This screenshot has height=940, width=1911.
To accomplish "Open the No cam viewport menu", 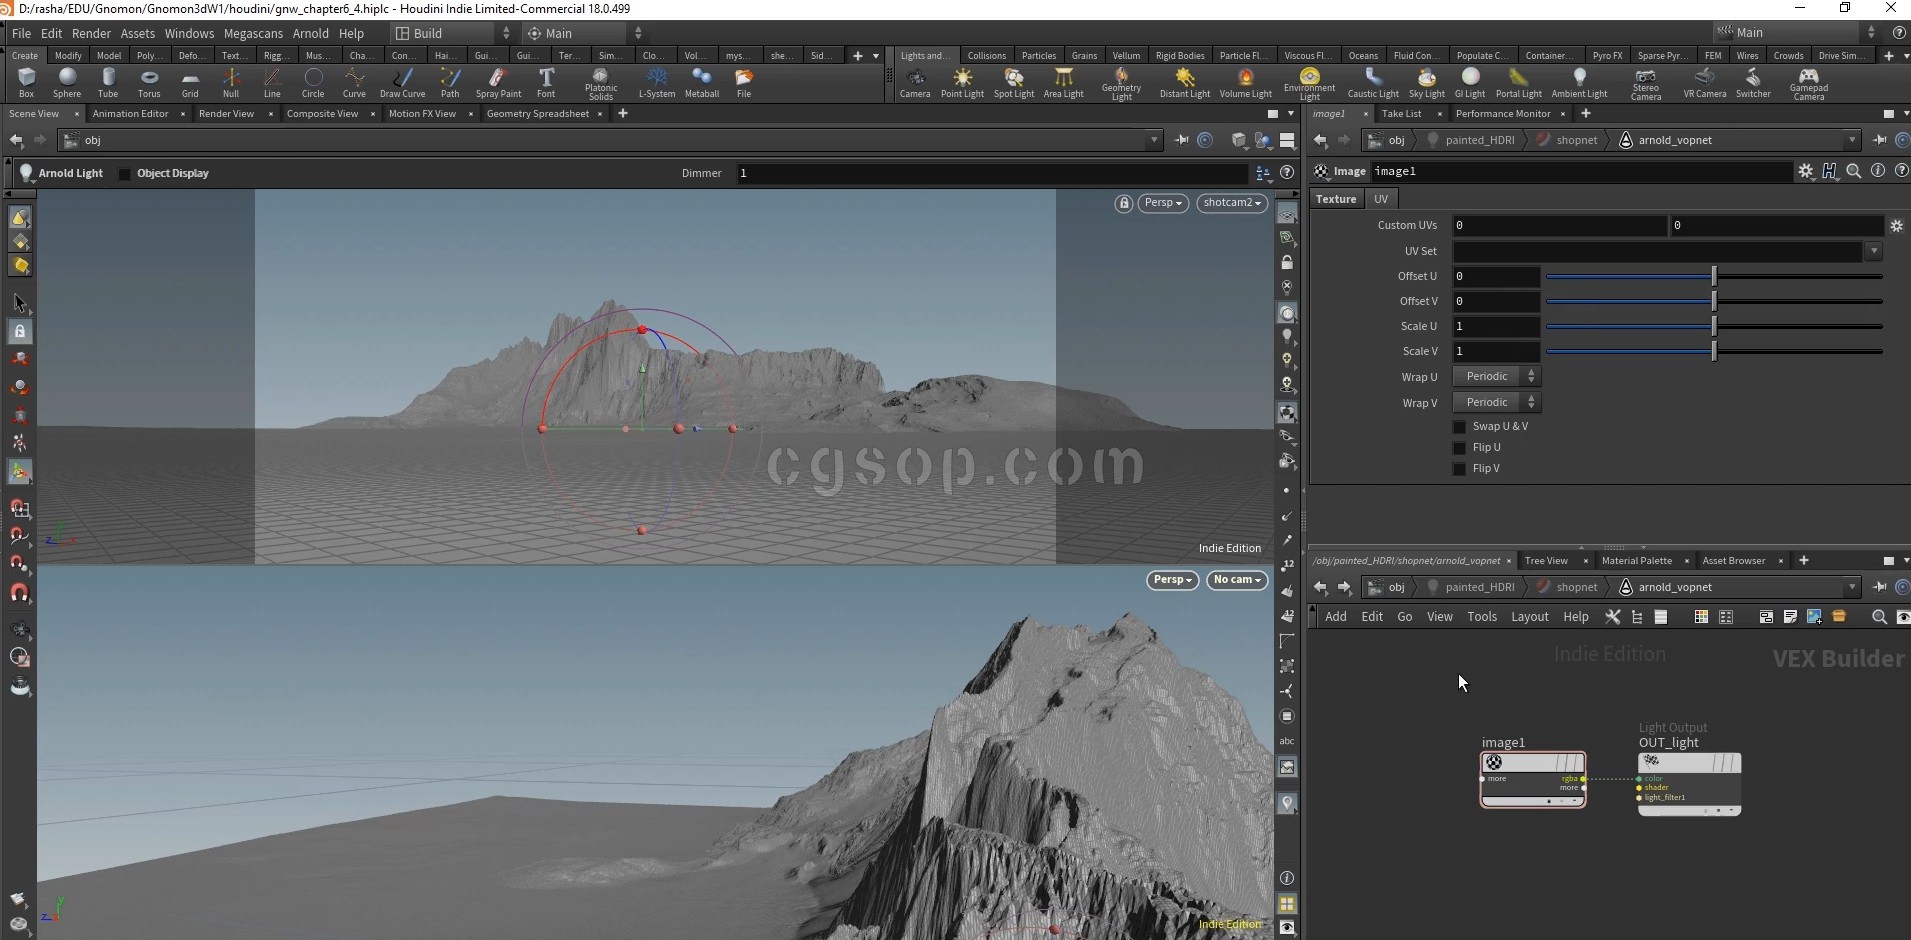I will [x=1237, y=580].
